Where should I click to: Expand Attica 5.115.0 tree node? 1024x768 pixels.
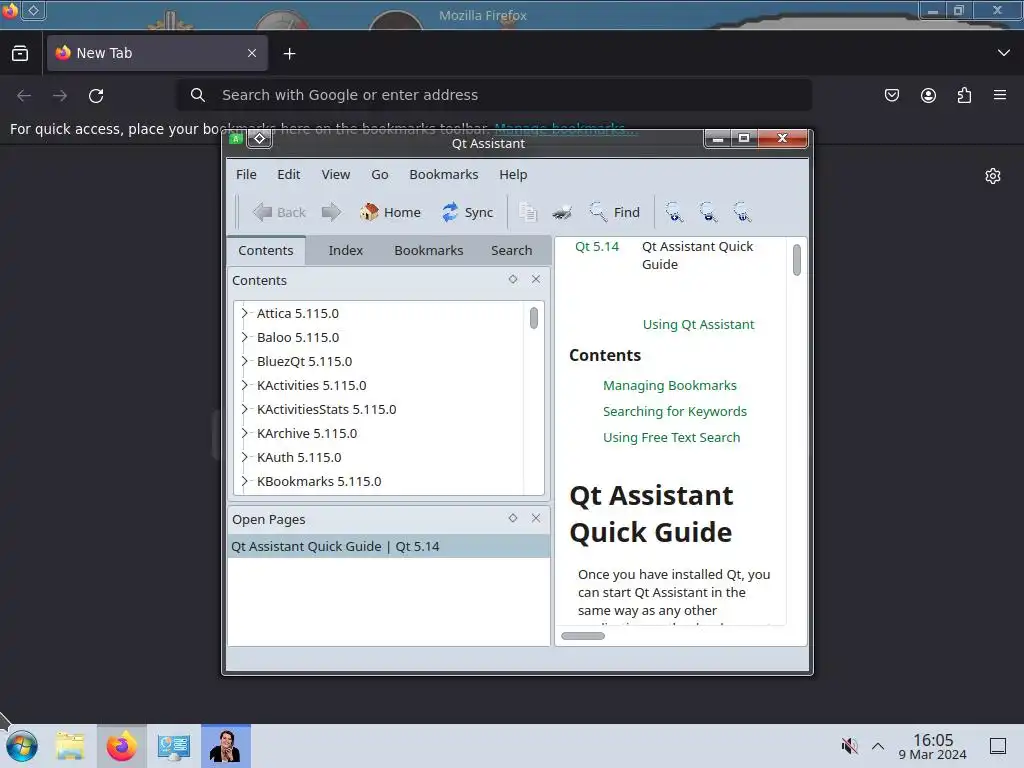tap(245, 313)
